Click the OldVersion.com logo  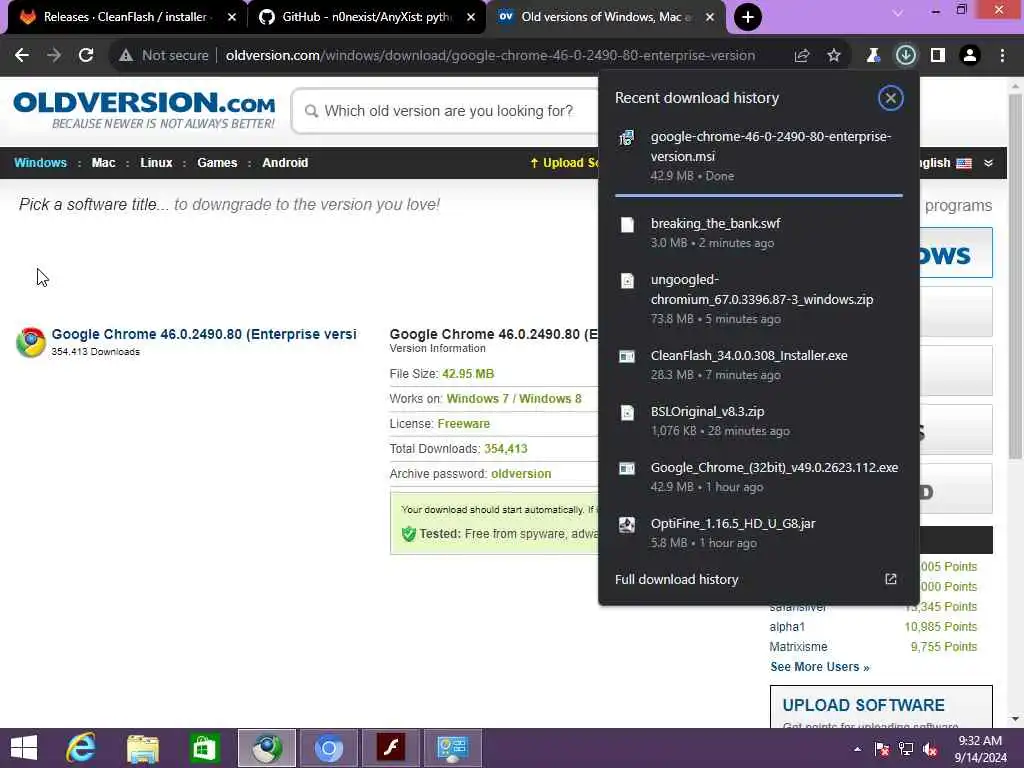click(144, 110)
